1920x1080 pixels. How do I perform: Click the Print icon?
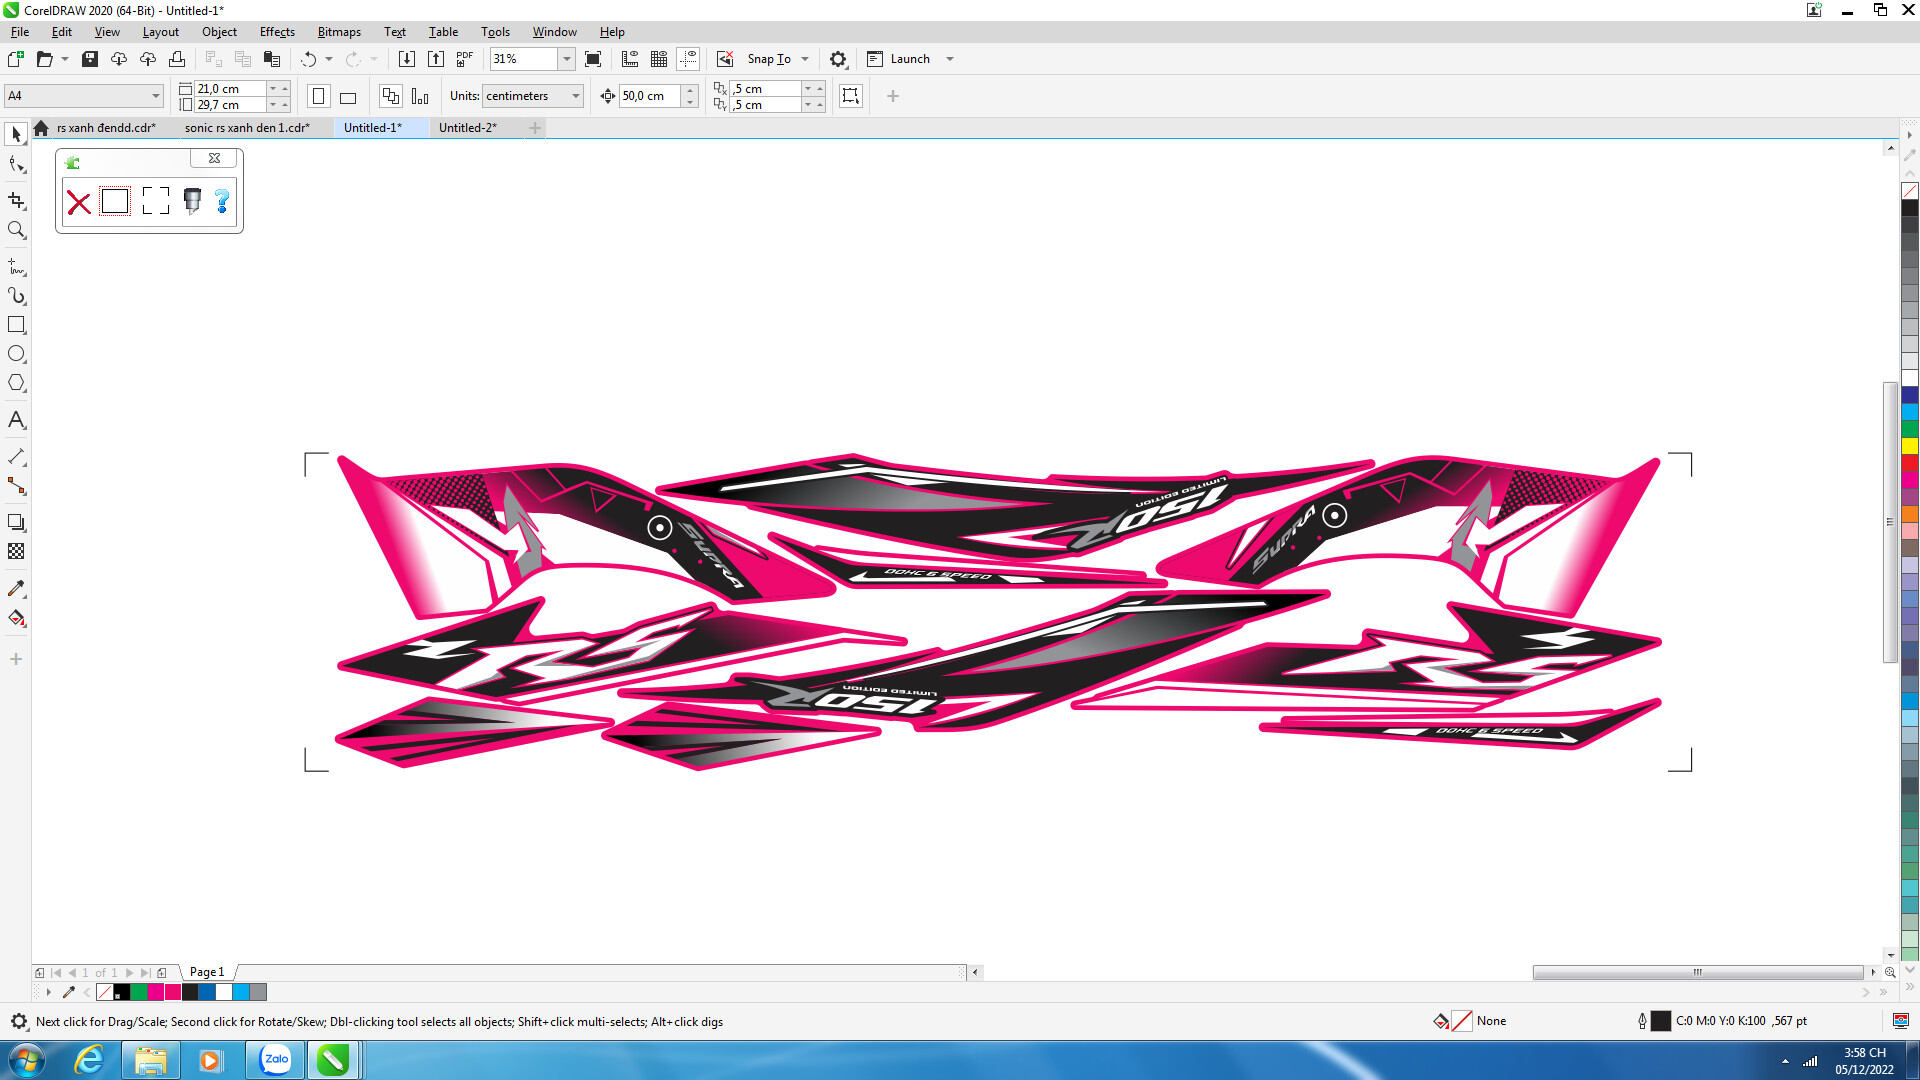pos(177,59)
